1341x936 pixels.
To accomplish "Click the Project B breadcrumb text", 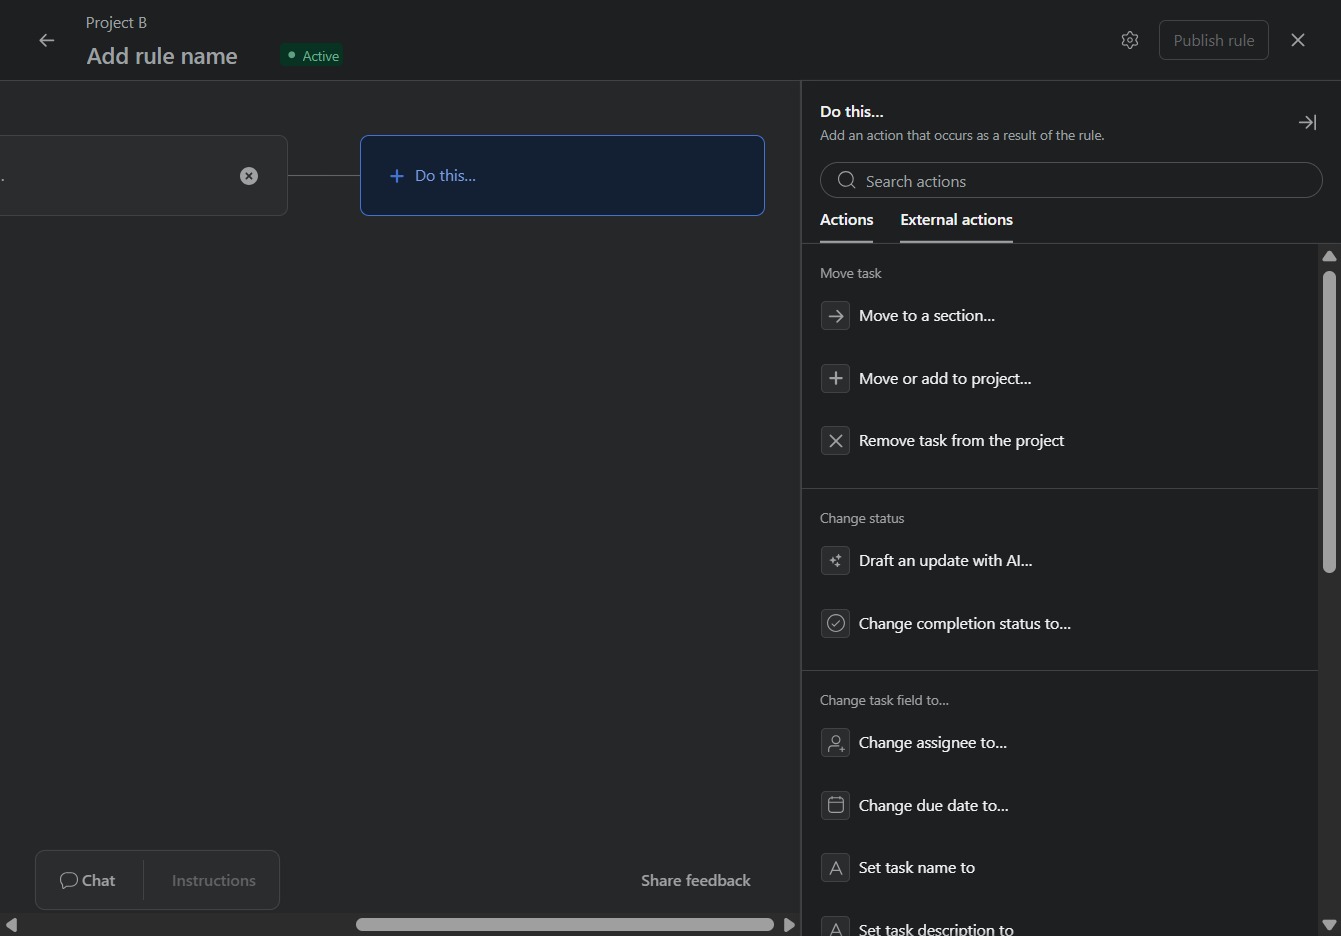I will (116, 22).
